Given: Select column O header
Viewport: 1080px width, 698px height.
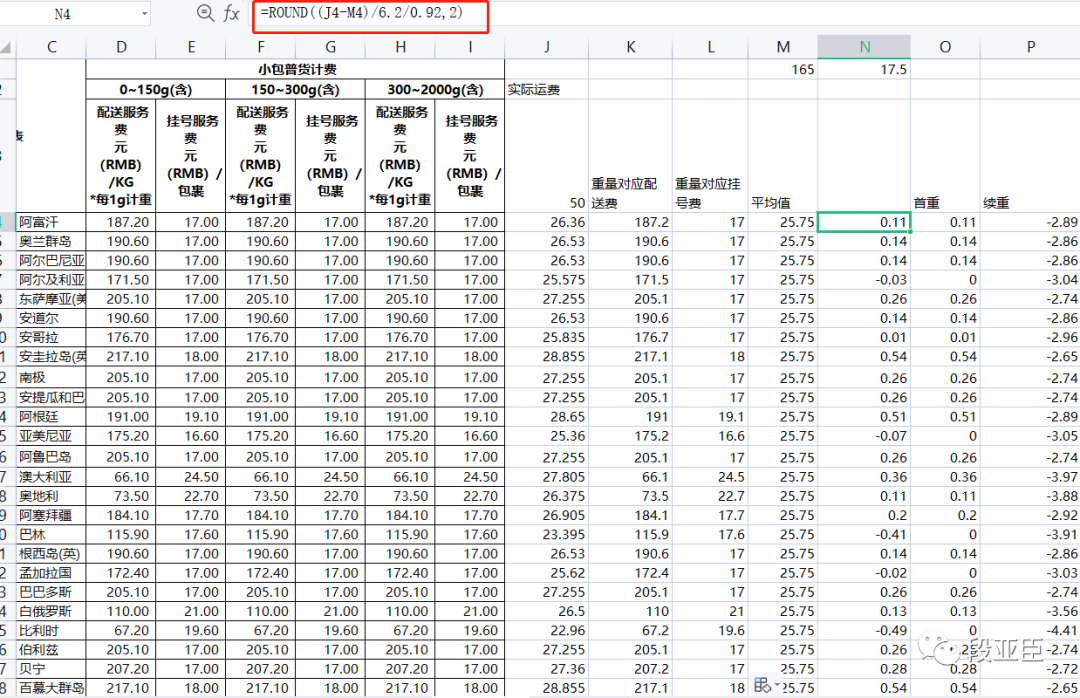Looking at the screenshot, I should [945, 47].
